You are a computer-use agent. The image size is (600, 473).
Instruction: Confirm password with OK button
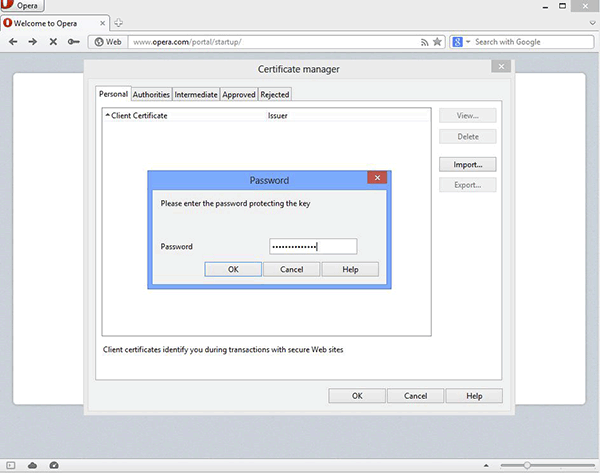(233, 269)
